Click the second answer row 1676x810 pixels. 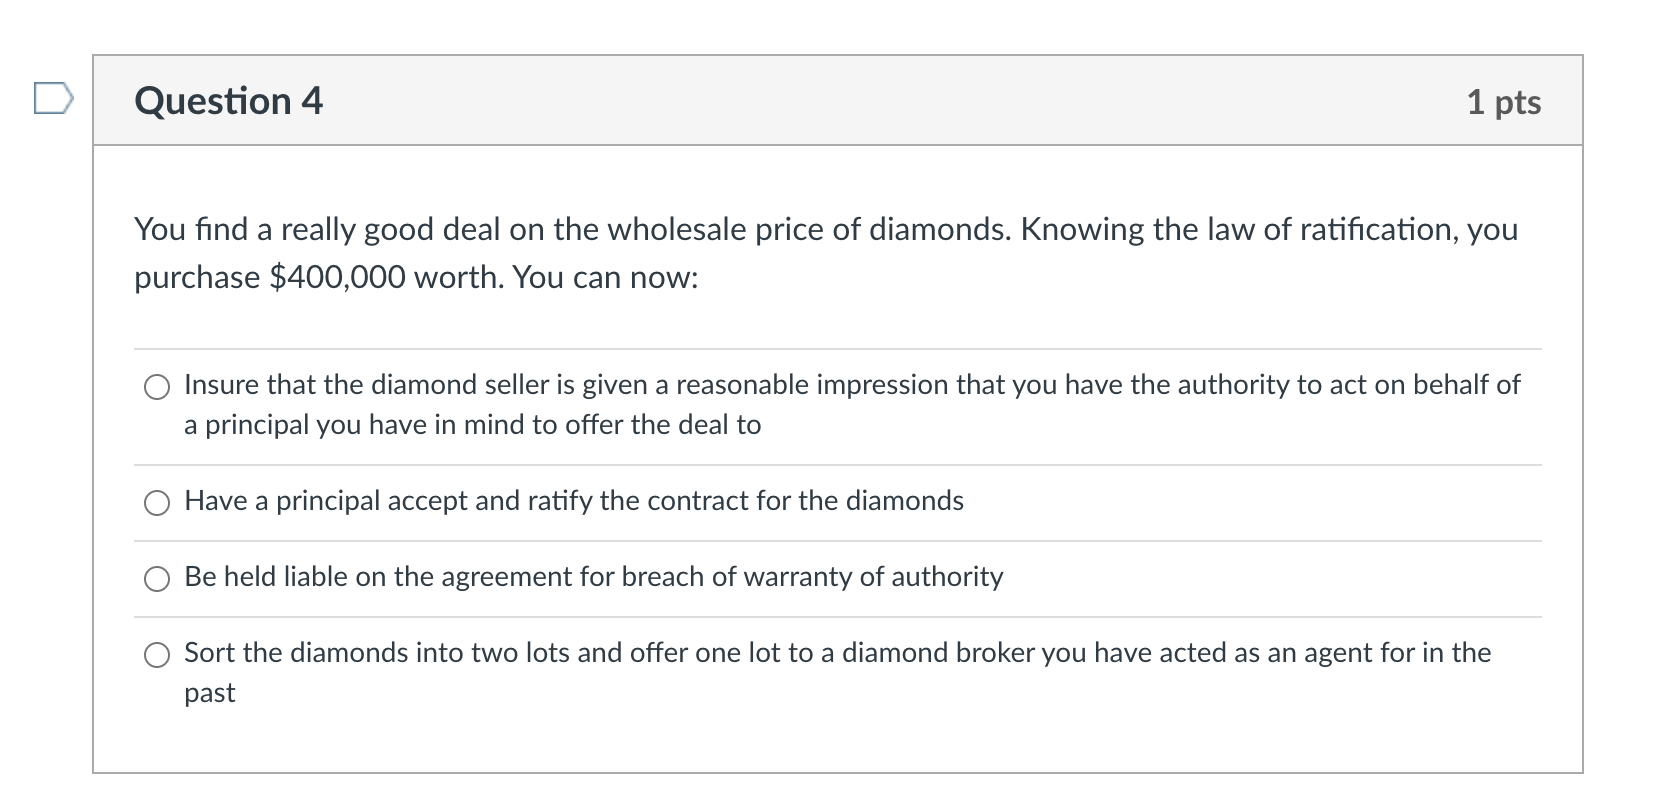573,502
